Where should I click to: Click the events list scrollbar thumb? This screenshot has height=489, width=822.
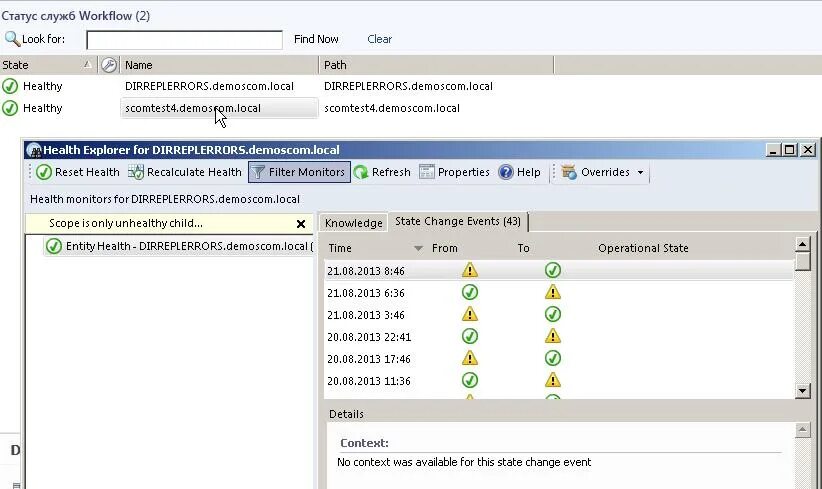point(803,261)
